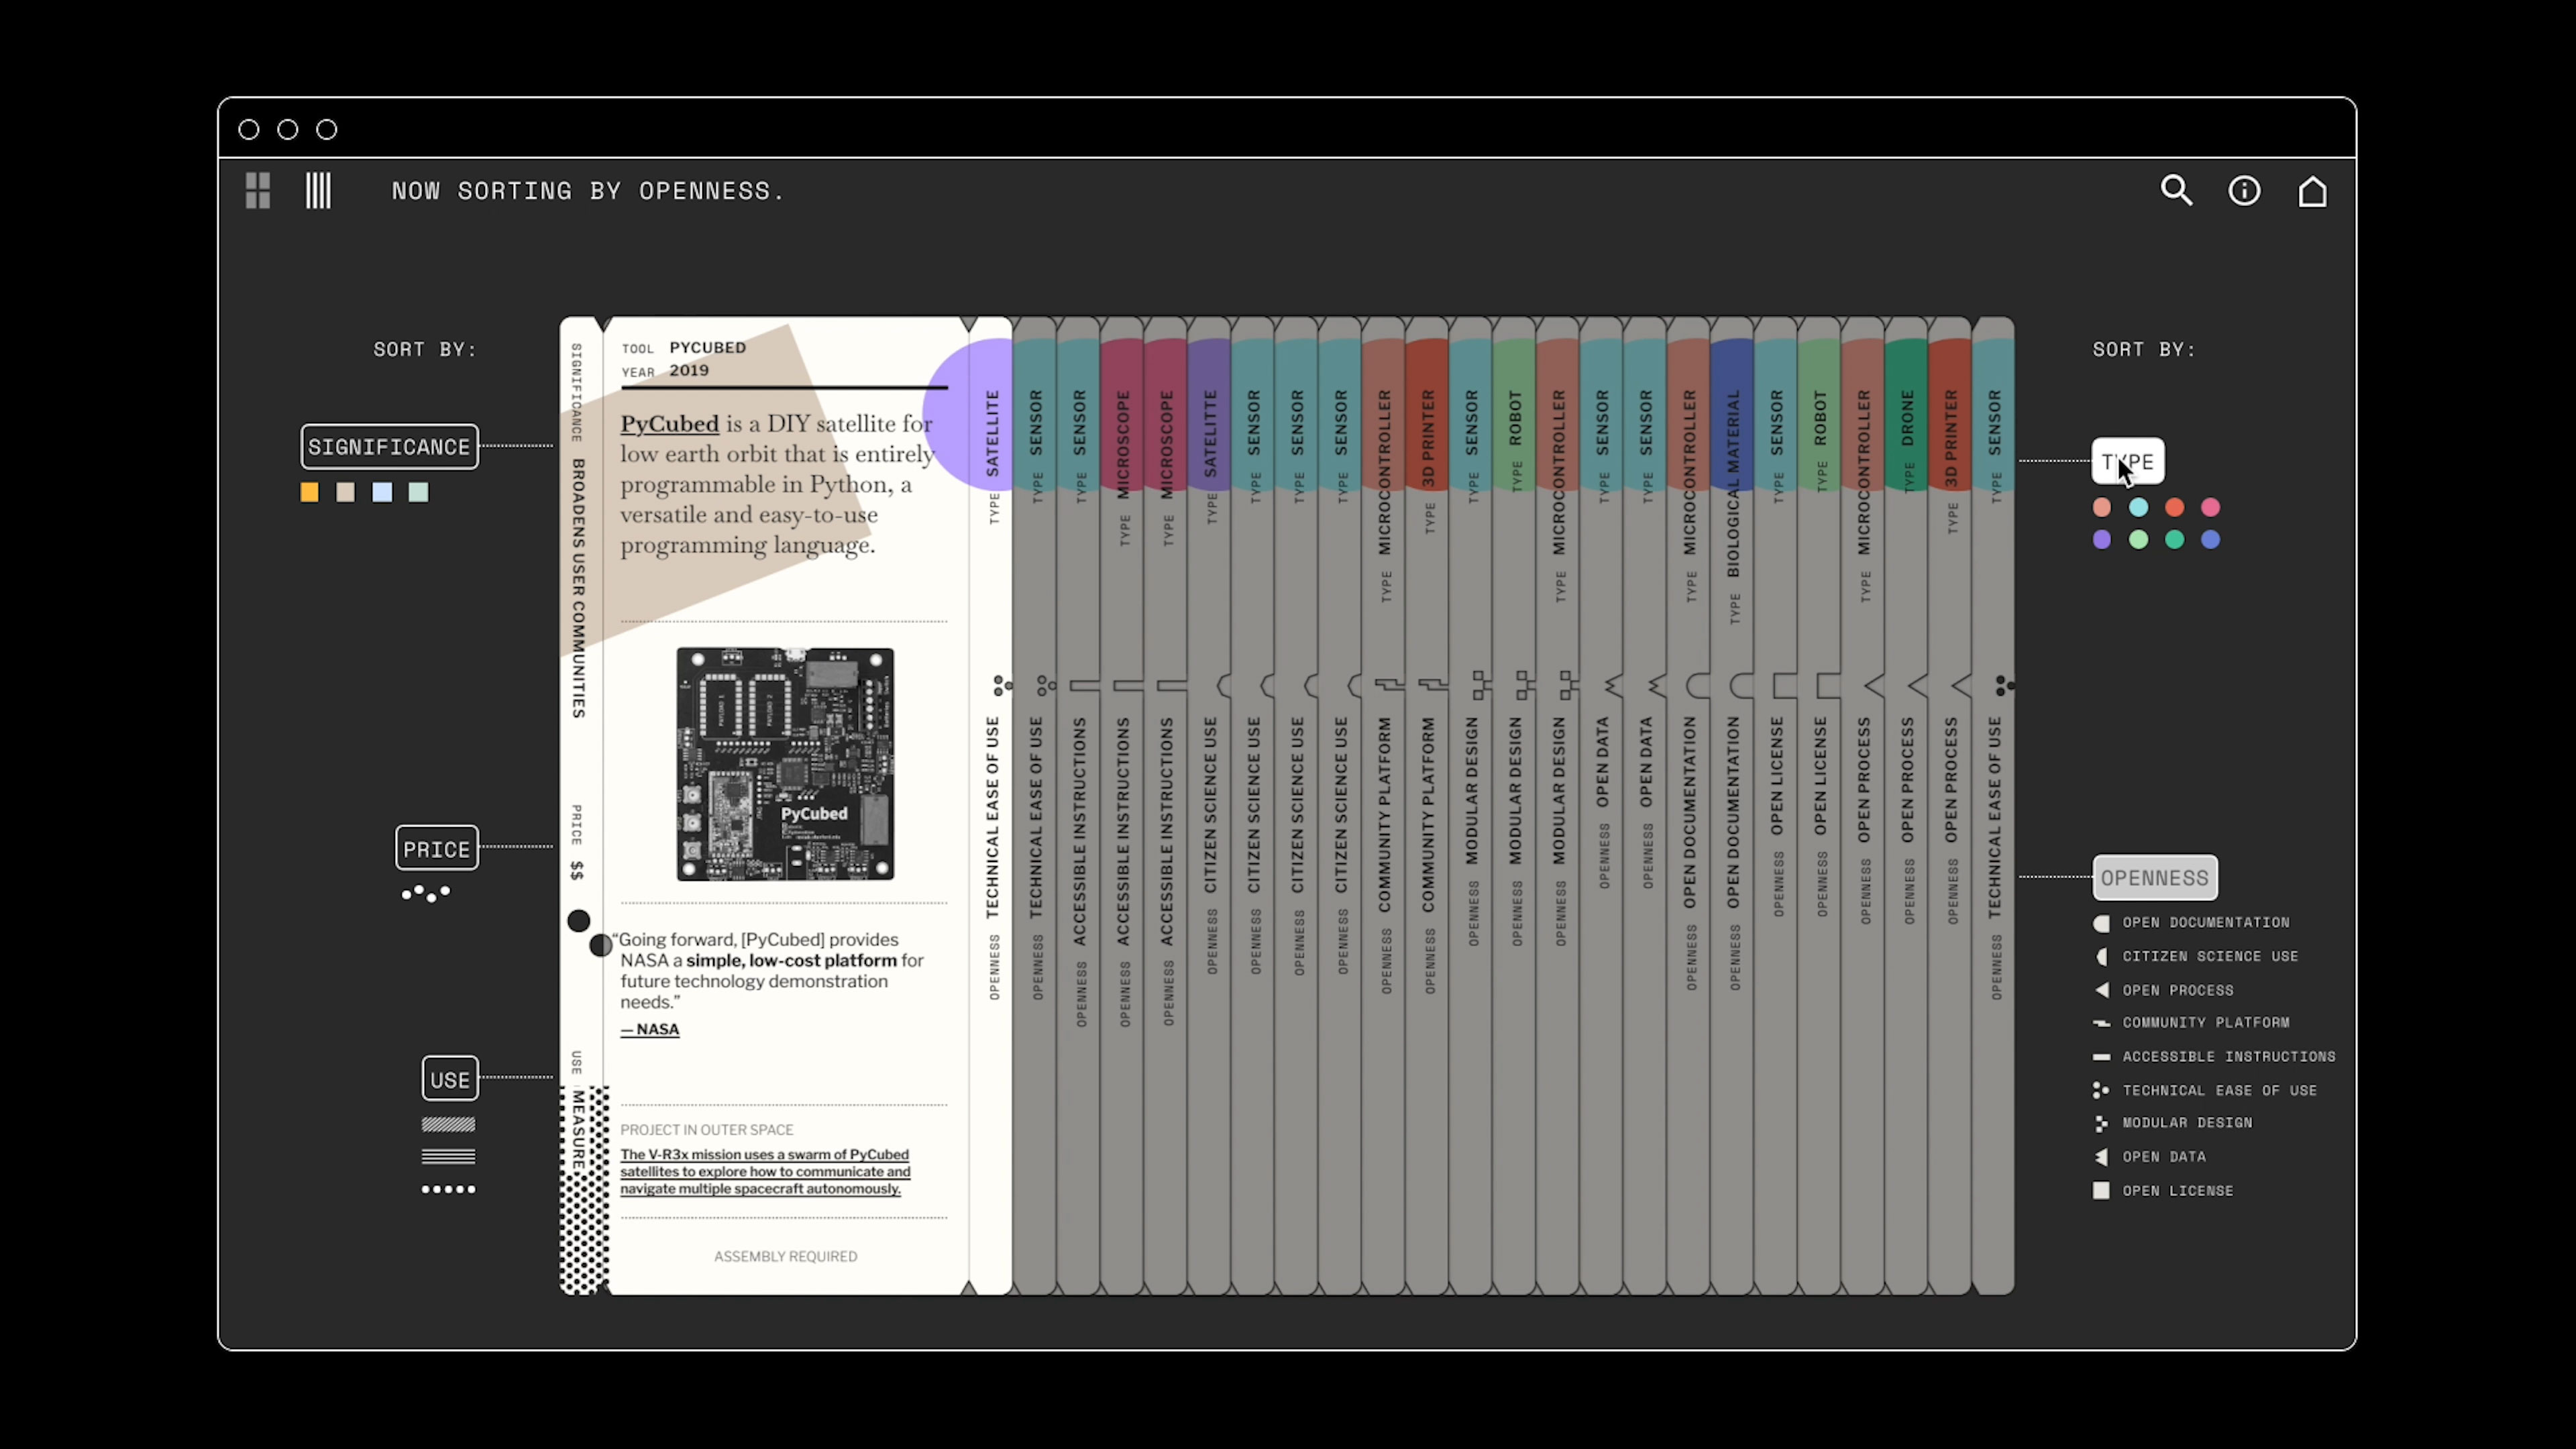The width and height of the screenshot is (2576, 1449).
Task: Click the Technical Ease of Use dotted icon
Action: click(2102, 1090)
